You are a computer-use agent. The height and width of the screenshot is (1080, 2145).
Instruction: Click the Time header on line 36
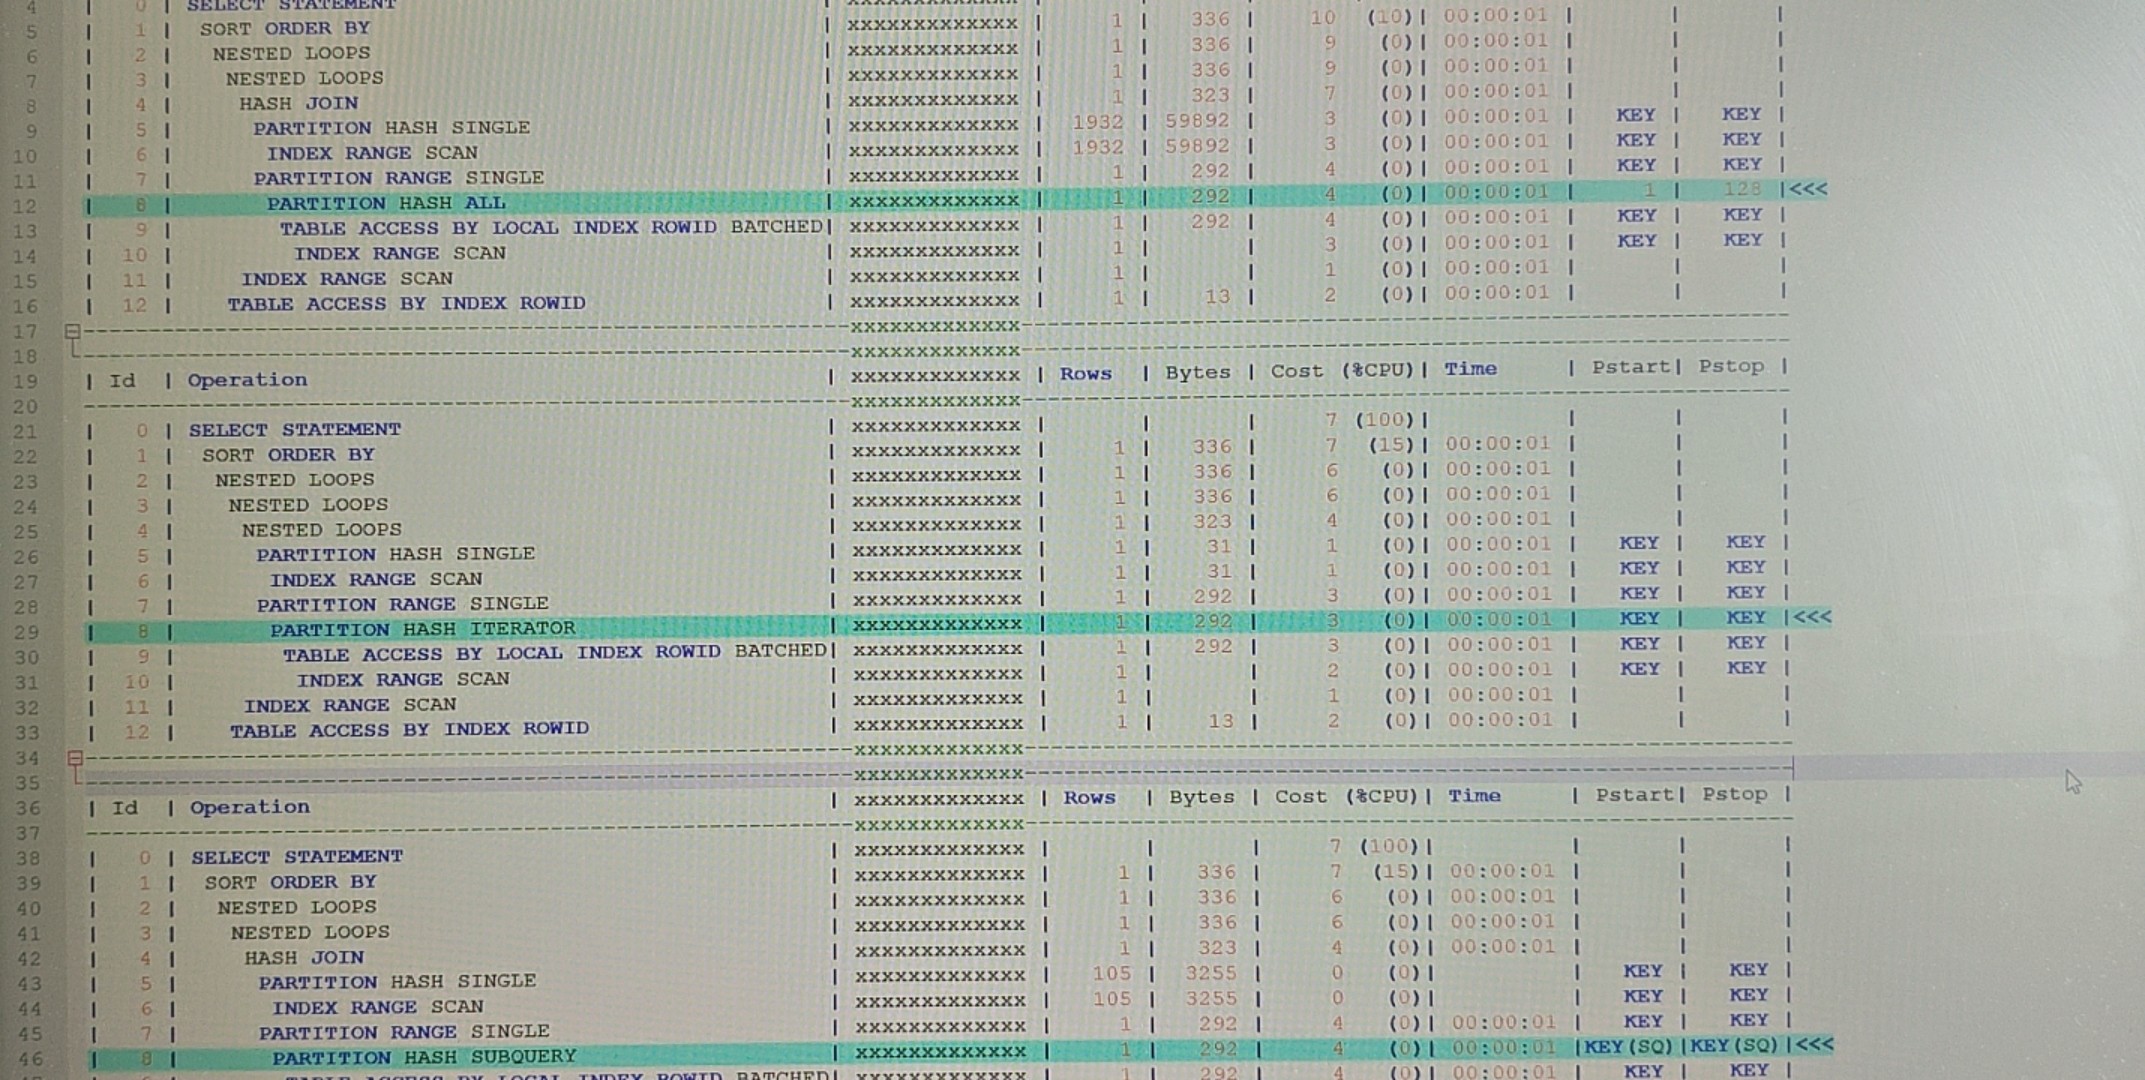point(1474,796)
